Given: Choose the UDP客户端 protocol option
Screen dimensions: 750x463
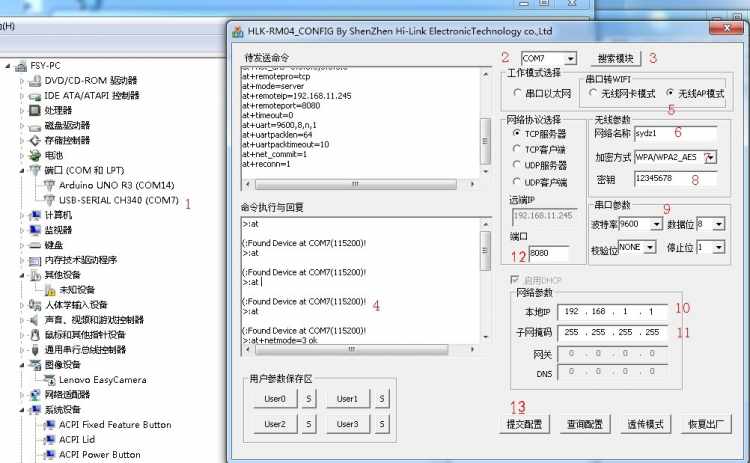Looking at the screenshot, I should pos(517,181).
